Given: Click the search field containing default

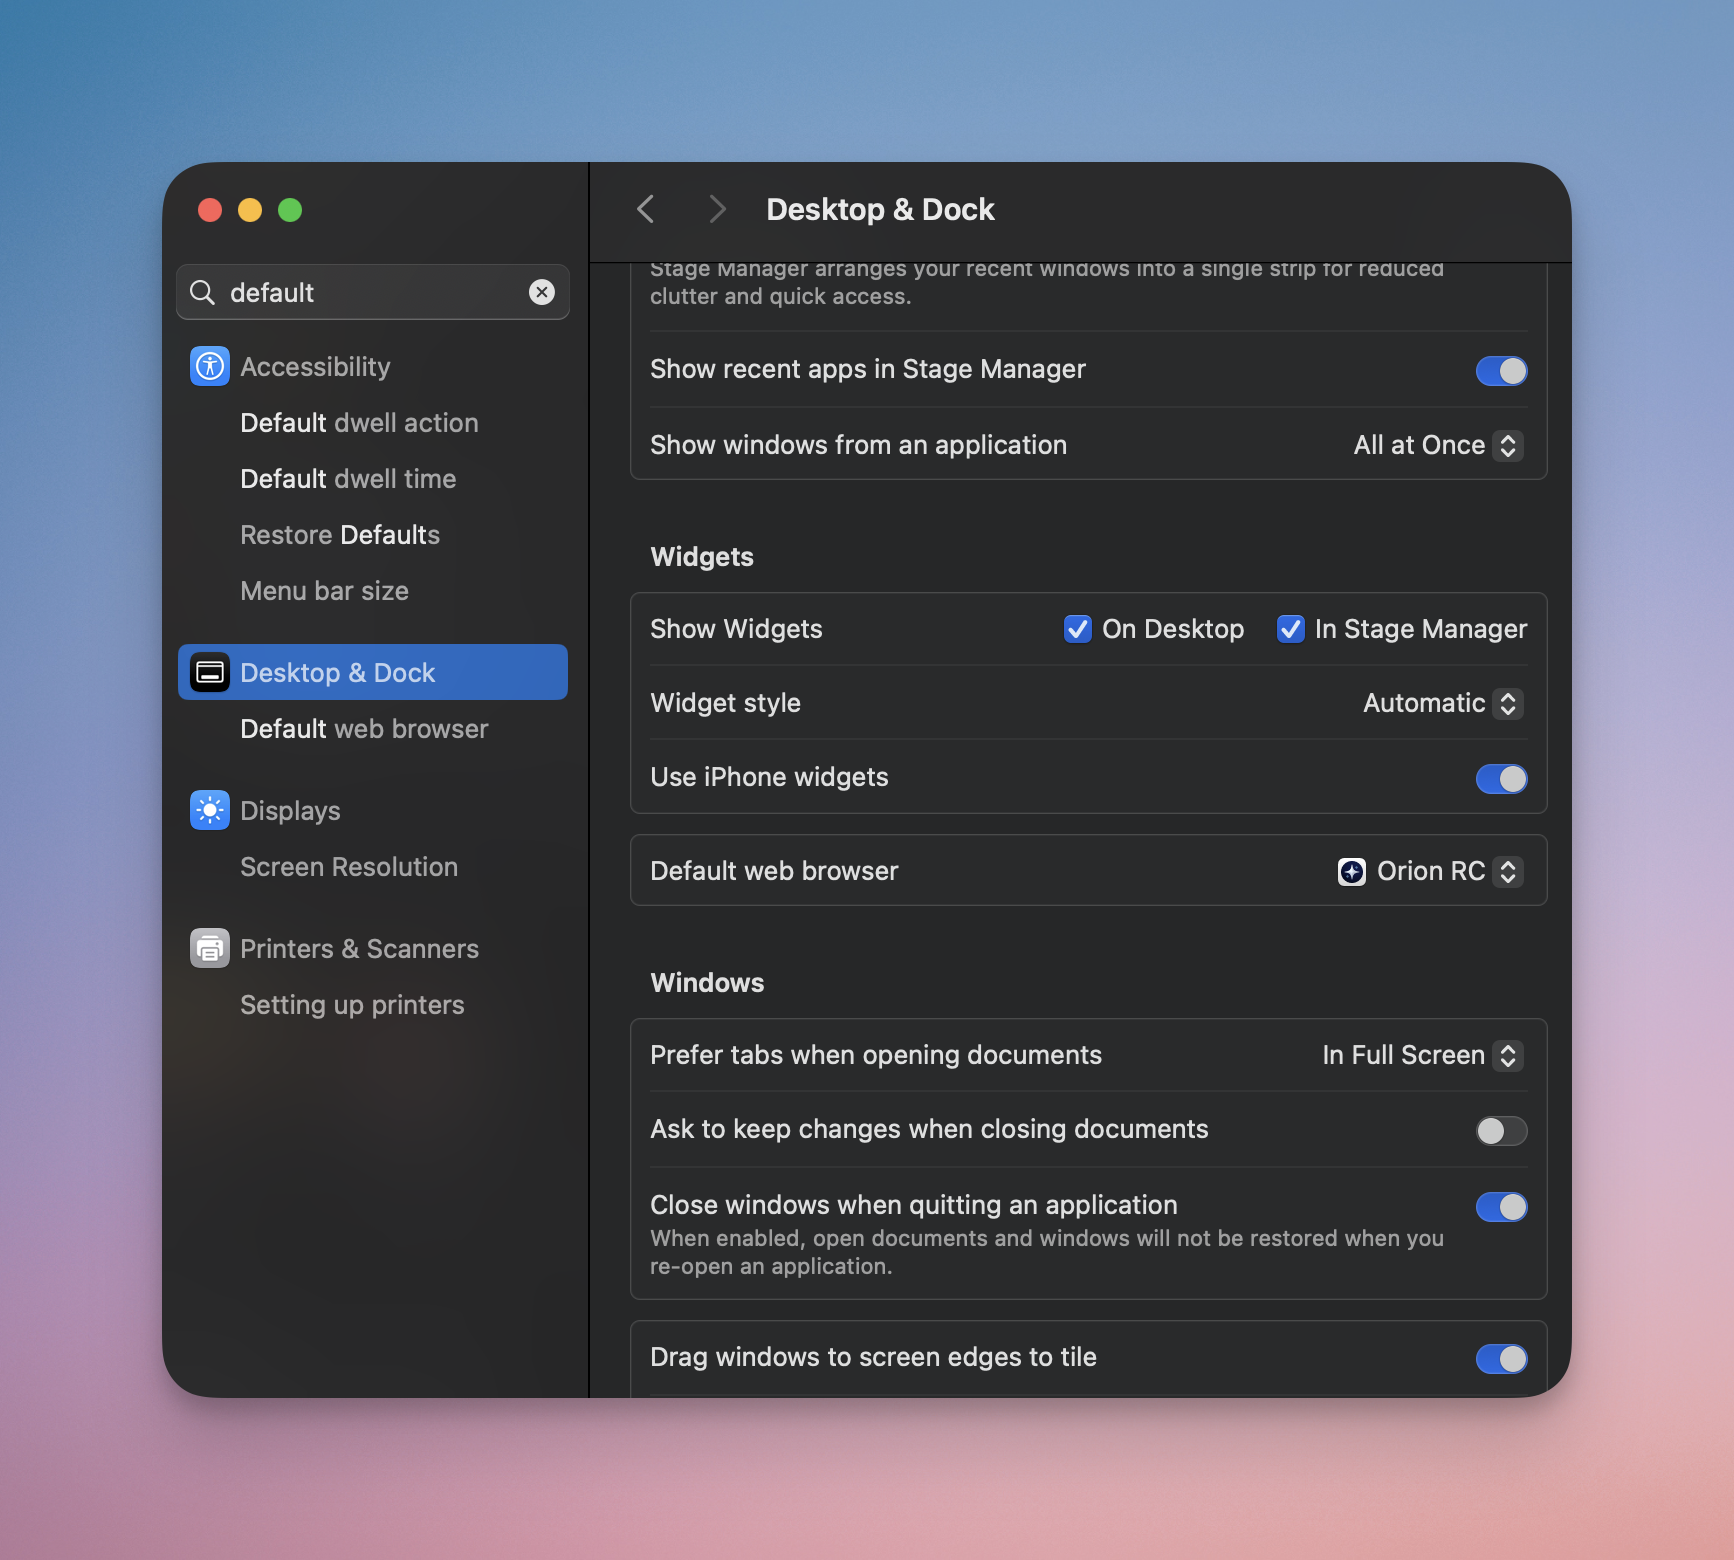Looking at the screenshot, I should point(370,292).
